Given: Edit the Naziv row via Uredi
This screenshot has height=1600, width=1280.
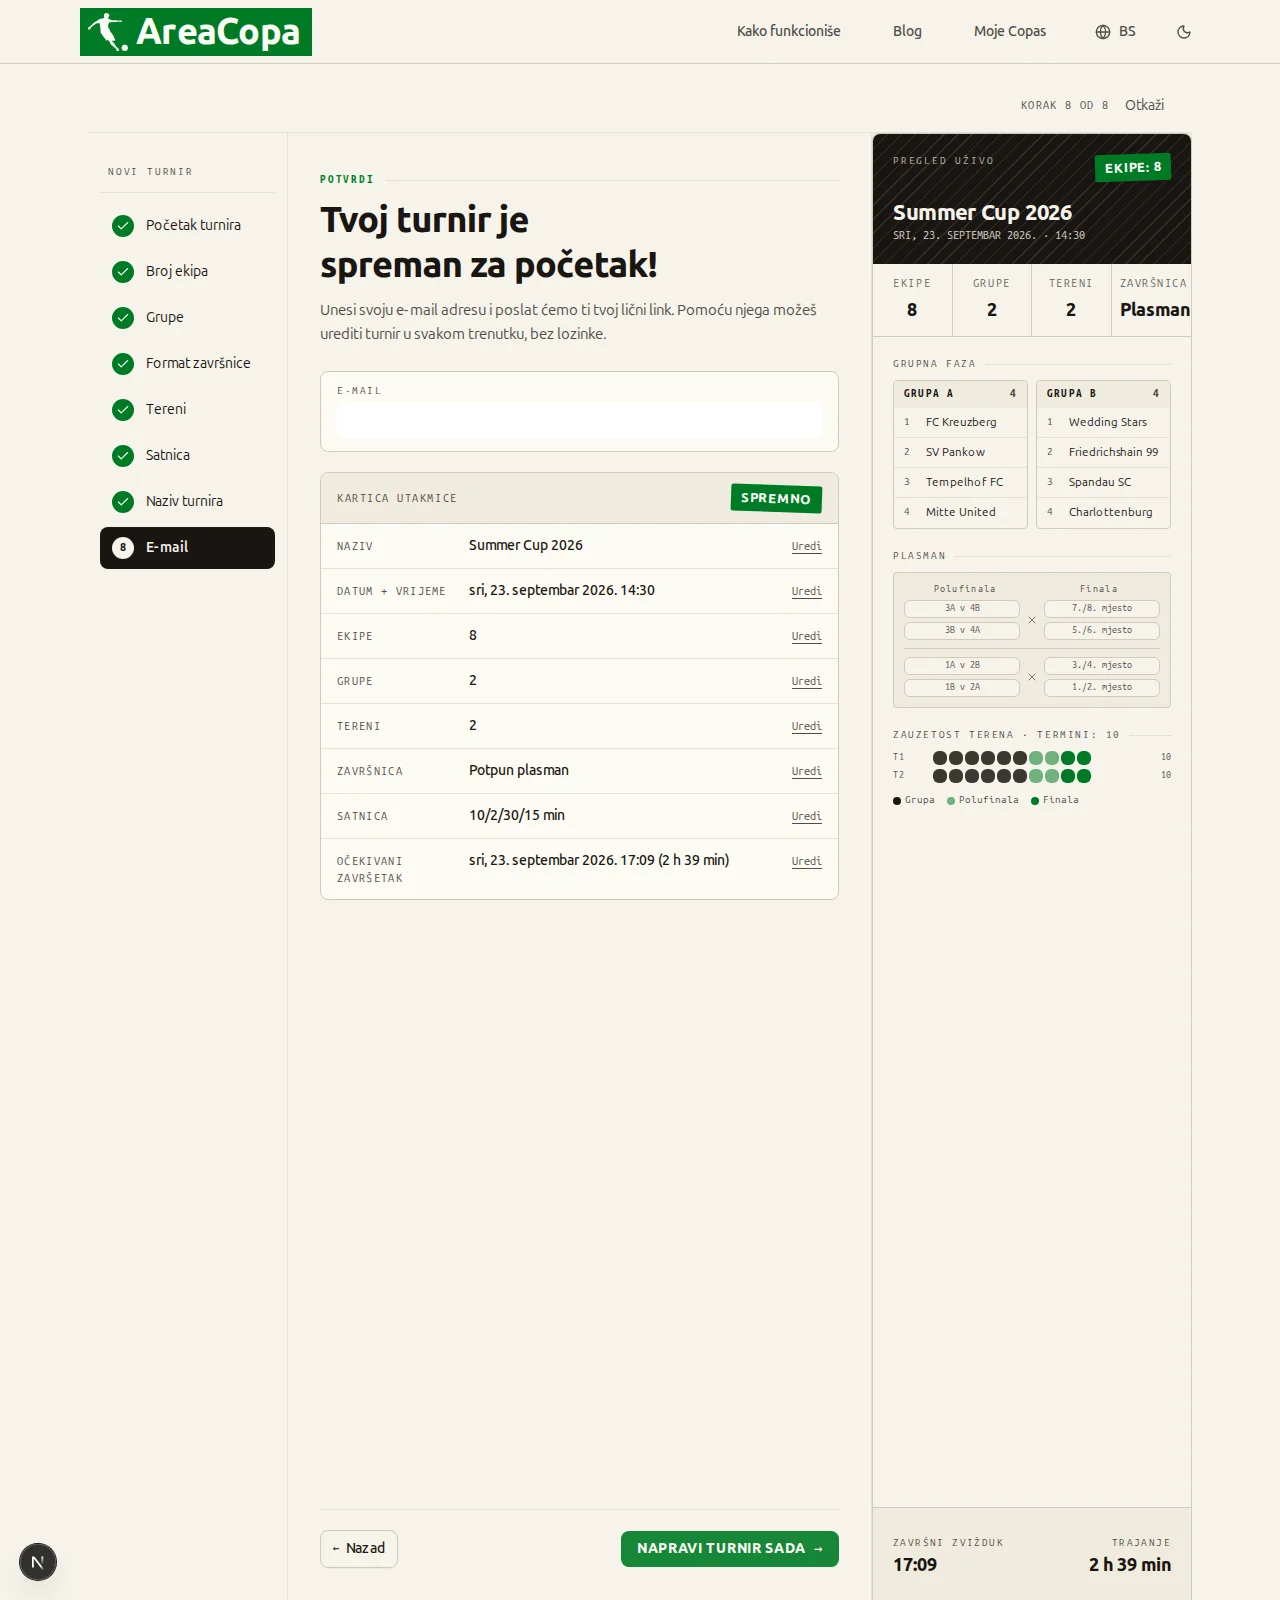Looking at the screenshot, I should (x=806, y=546).
